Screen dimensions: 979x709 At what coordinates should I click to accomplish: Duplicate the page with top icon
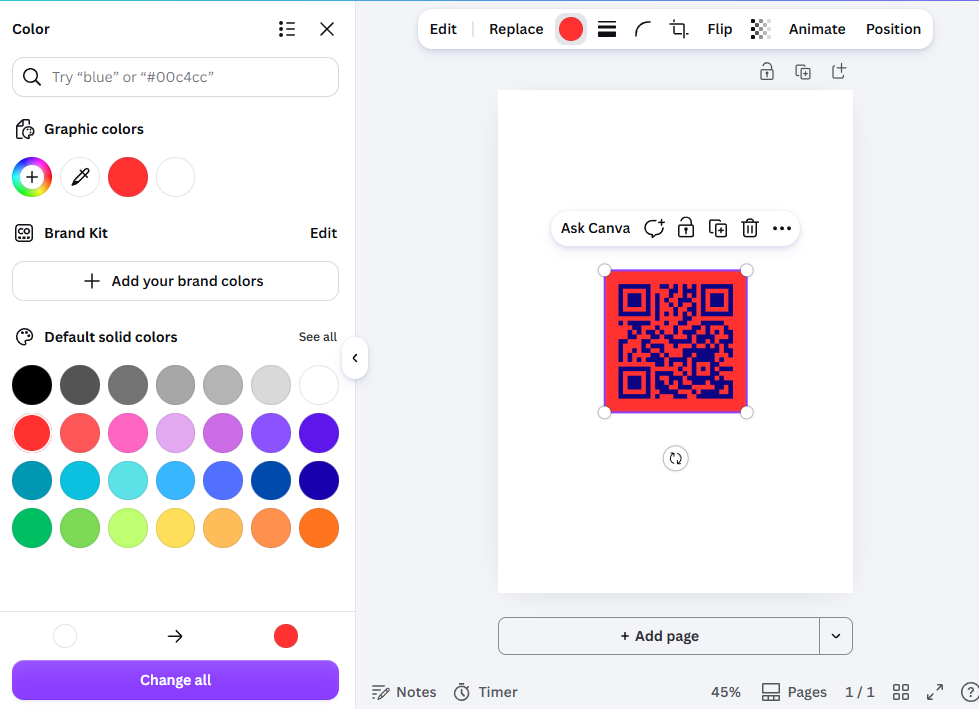pyautogui.click(x=803, y=72)
